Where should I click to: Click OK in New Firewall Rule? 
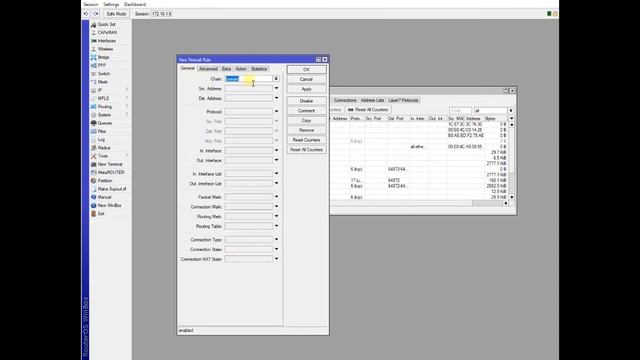pos(306,69)
